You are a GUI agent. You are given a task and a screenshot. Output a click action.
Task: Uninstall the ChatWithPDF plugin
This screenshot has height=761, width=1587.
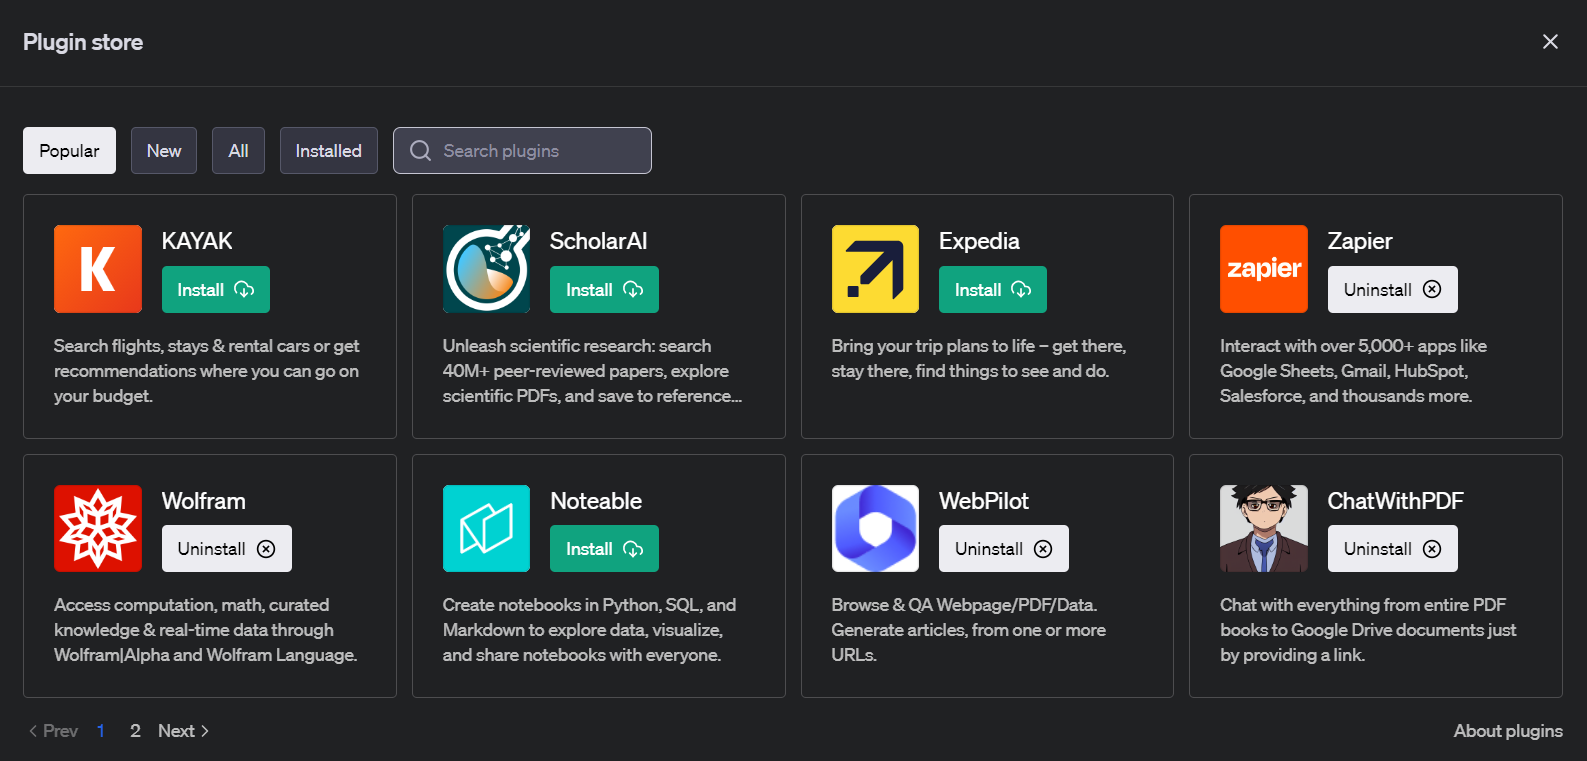click(1393, 549)
